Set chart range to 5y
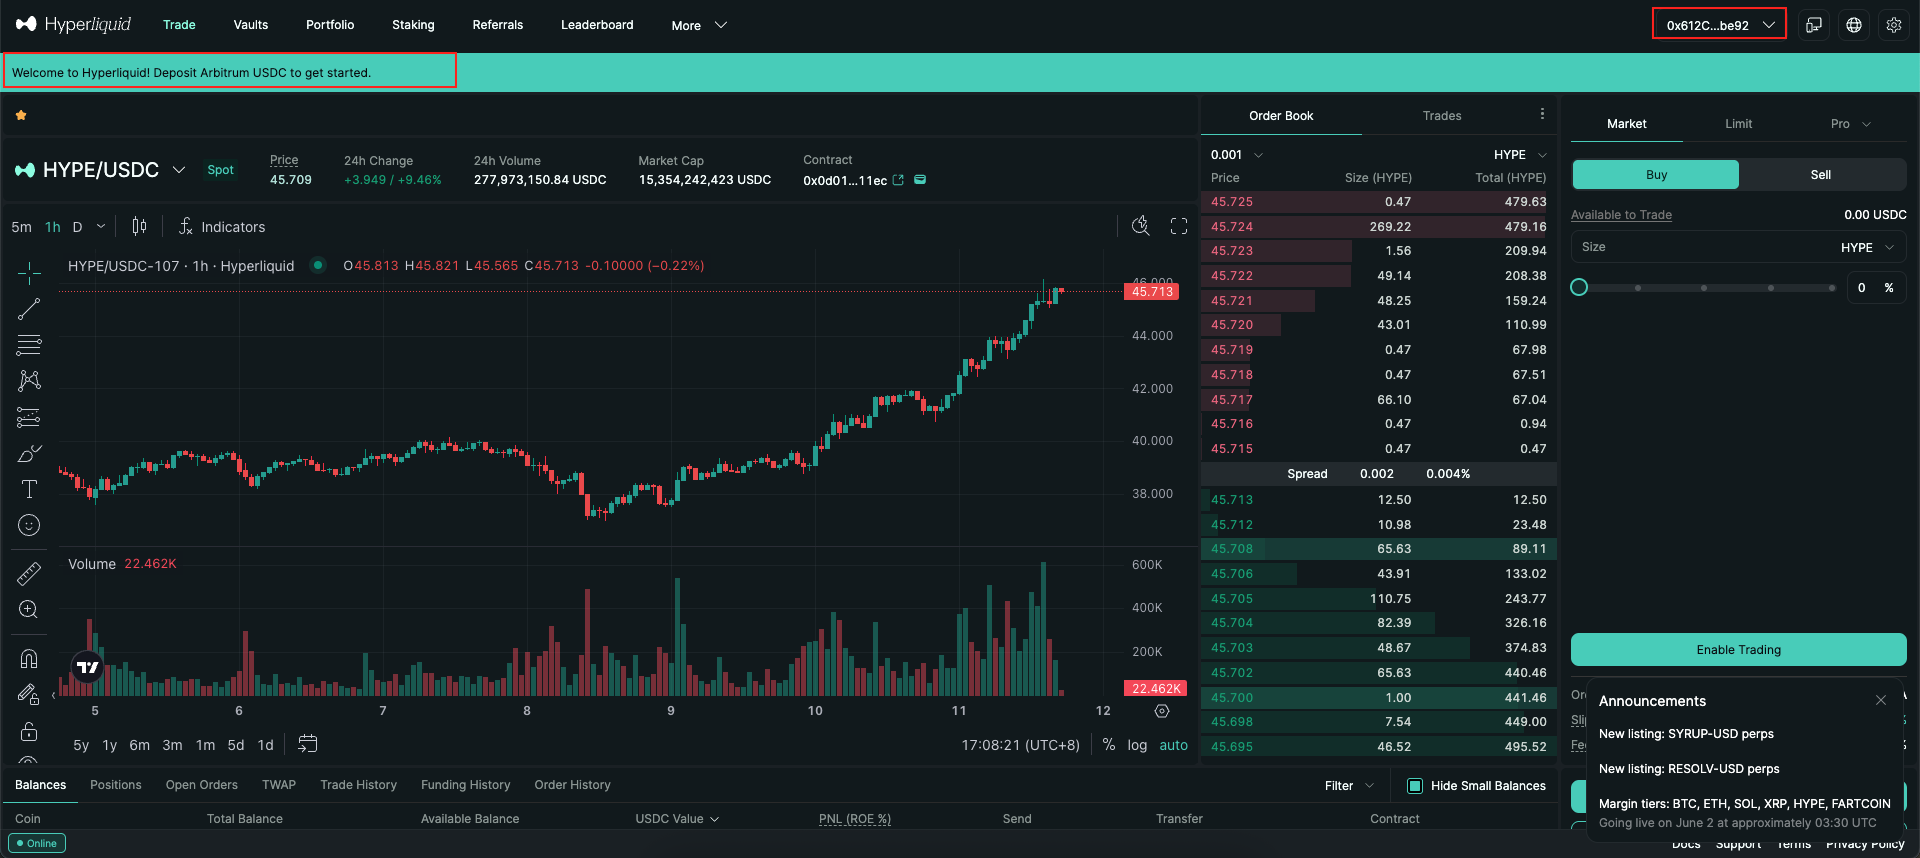Screen dimensions: 1920x858 coord(81,745)
